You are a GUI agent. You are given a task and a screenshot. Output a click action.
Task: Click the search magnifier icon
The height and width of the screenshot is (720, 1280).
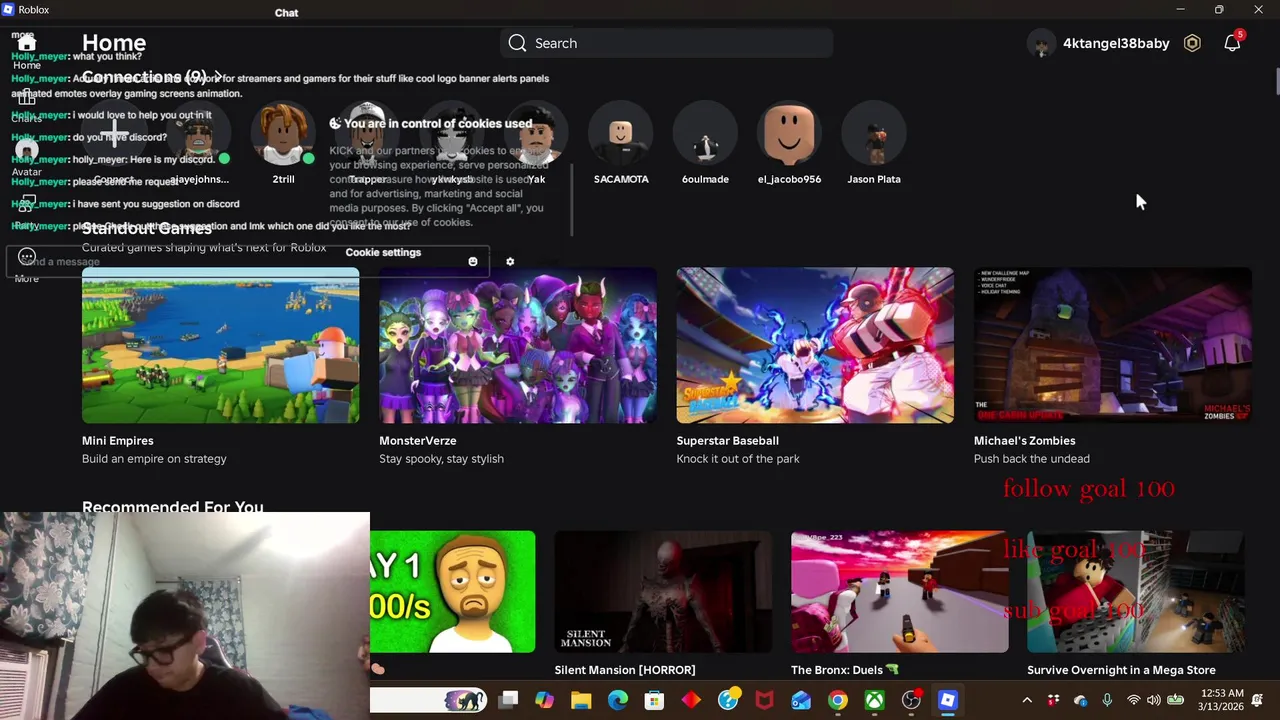pyautogui.click(x=517, y=43)
